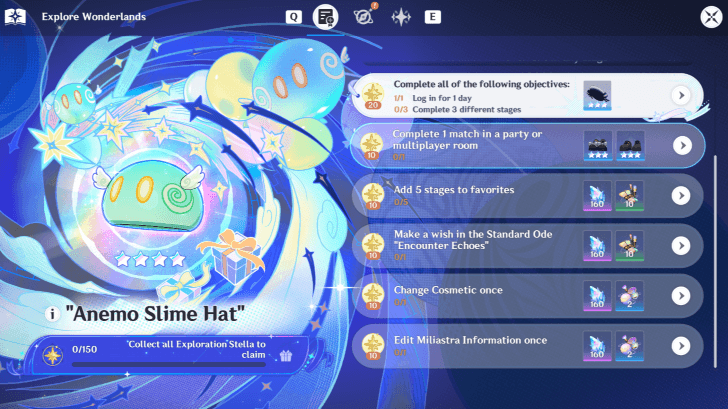View crystal 160 reward in favorites row
Screen dimensions: 728x409
pyautogui.click(x=597, y=196)
